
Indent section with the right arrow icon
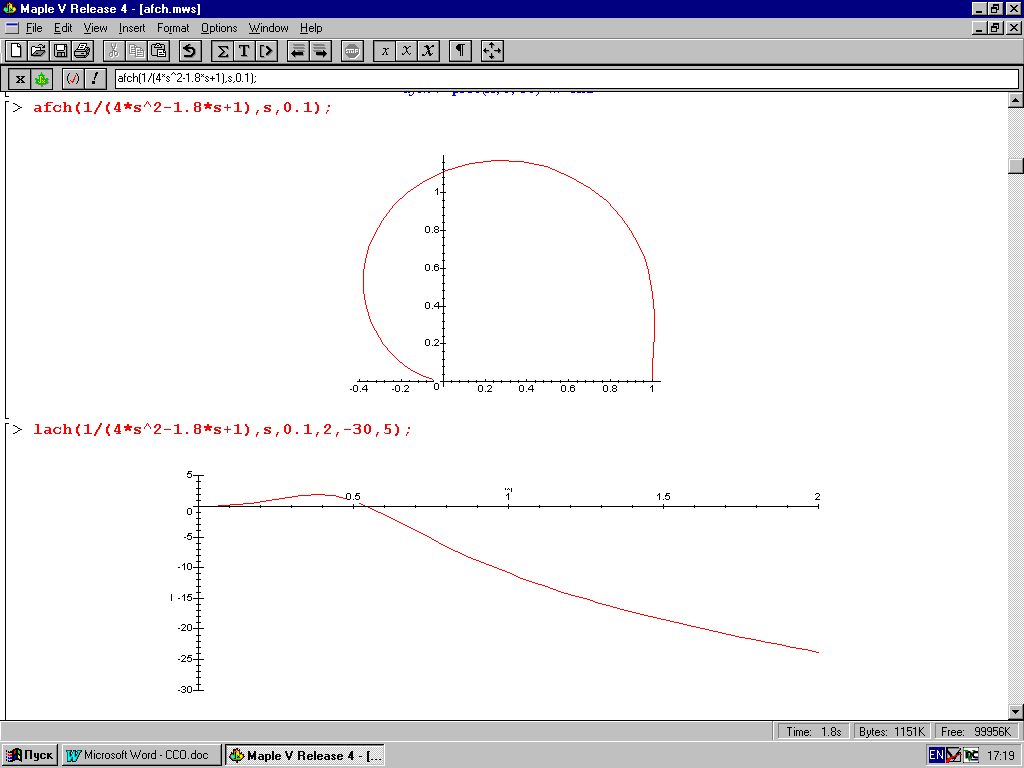click(x=320, y=51)
